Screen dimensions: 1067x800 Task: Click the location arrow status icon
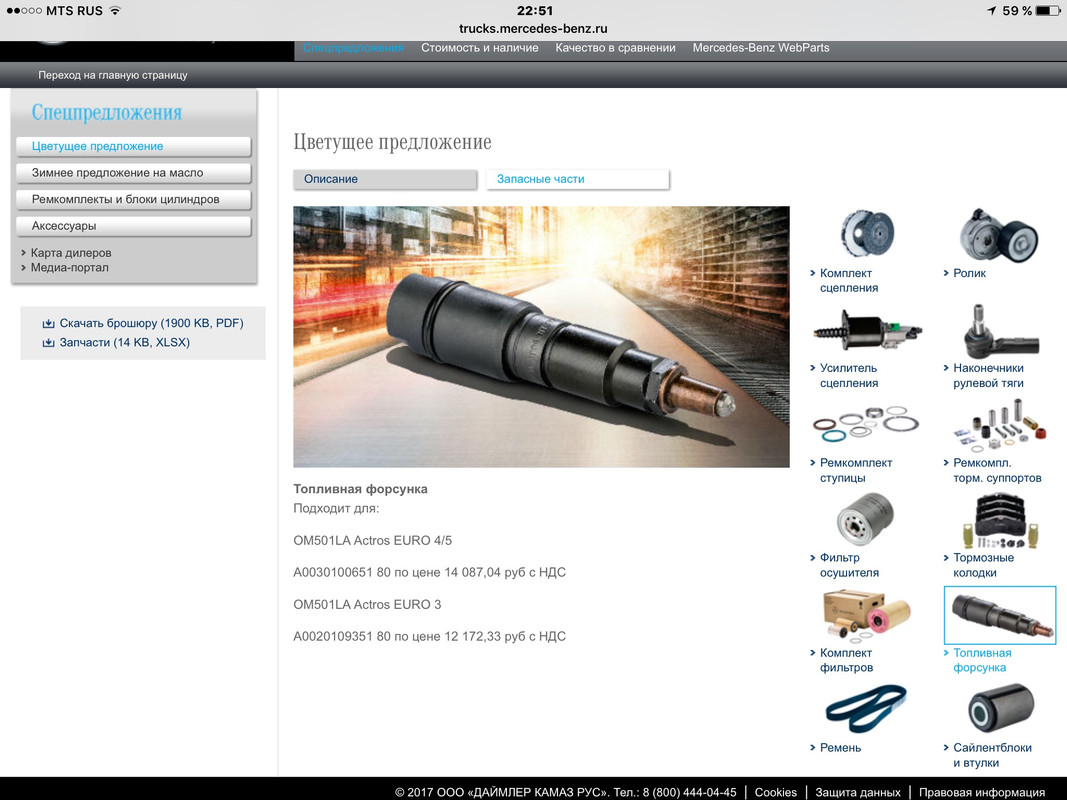[991, 11]
